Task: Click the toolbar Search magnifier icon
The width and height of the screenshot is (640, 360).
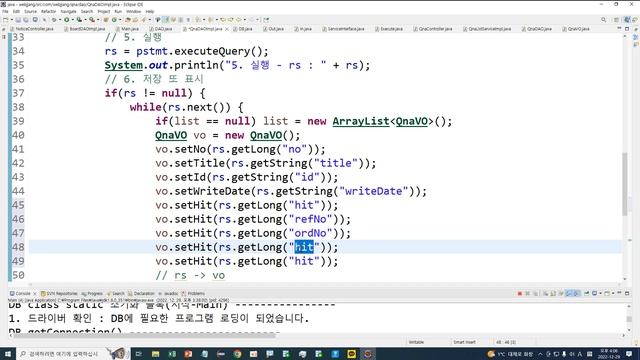Action: point(603,20)
